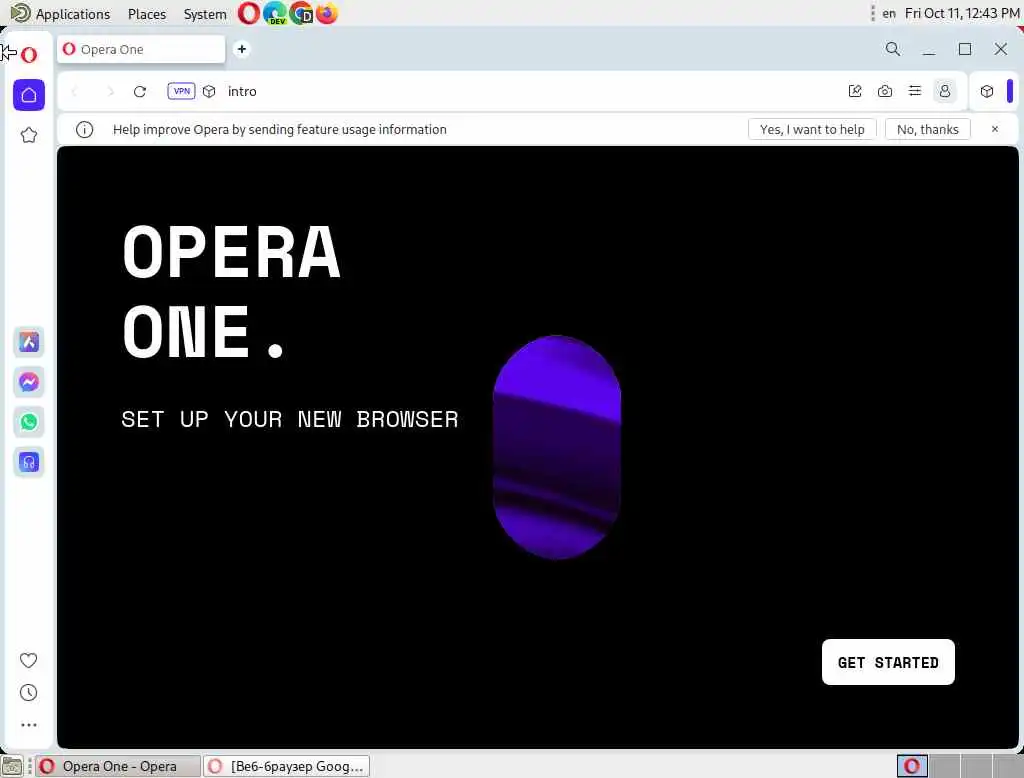Open the Applications menu

[61, 14]
